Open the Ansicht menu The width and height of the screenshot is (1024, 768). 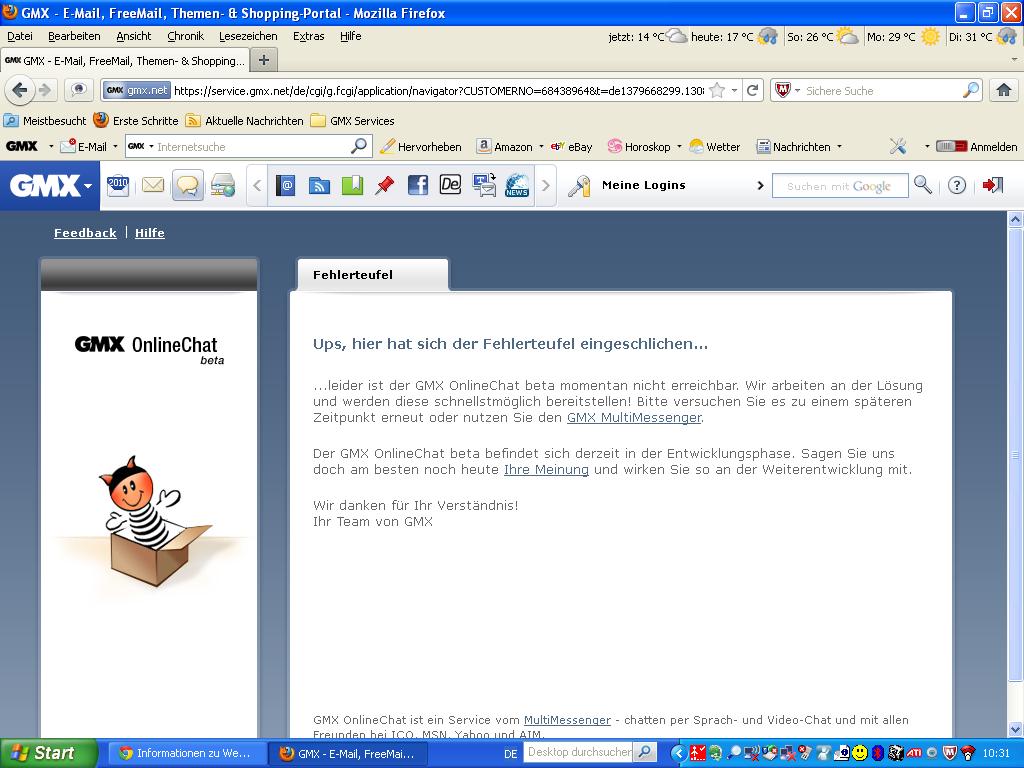[133, 37]
